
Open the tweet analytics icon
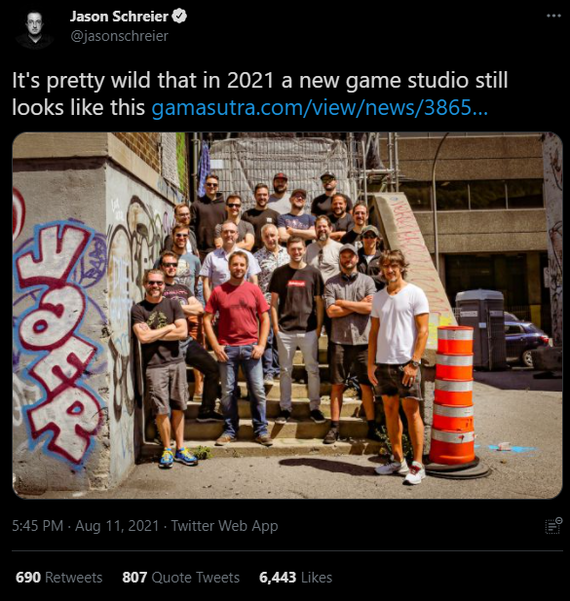553,525
